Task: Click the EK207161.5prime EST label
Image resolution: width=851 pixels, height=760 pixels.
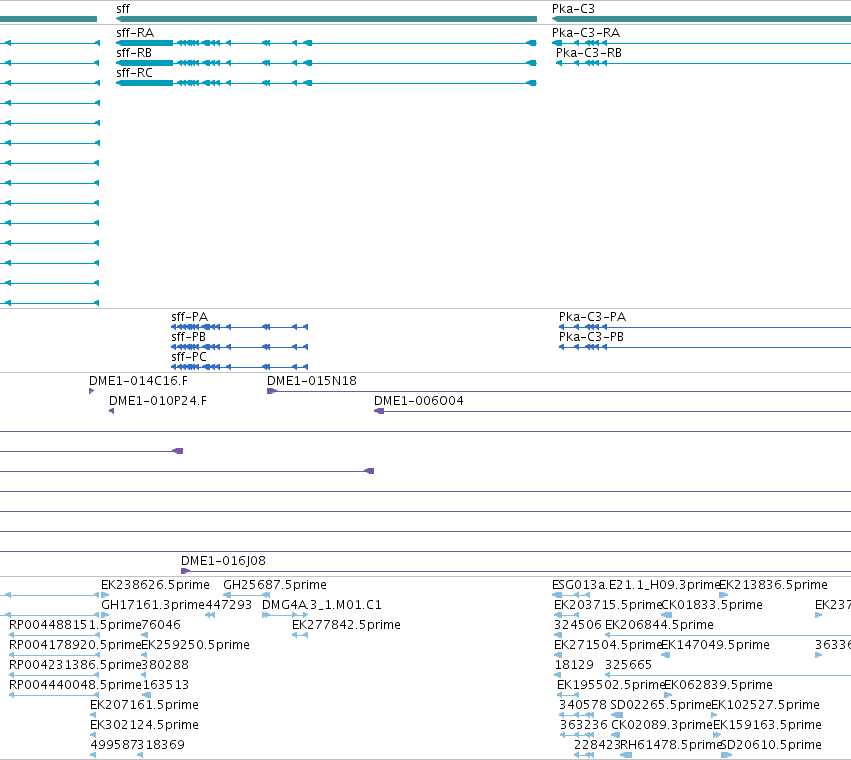Action: click(x=144, y=705)
